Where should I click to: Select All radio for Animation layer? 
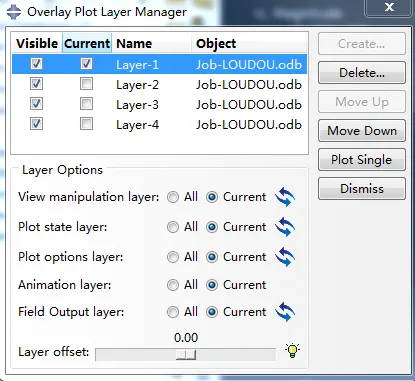coord(173,285)
